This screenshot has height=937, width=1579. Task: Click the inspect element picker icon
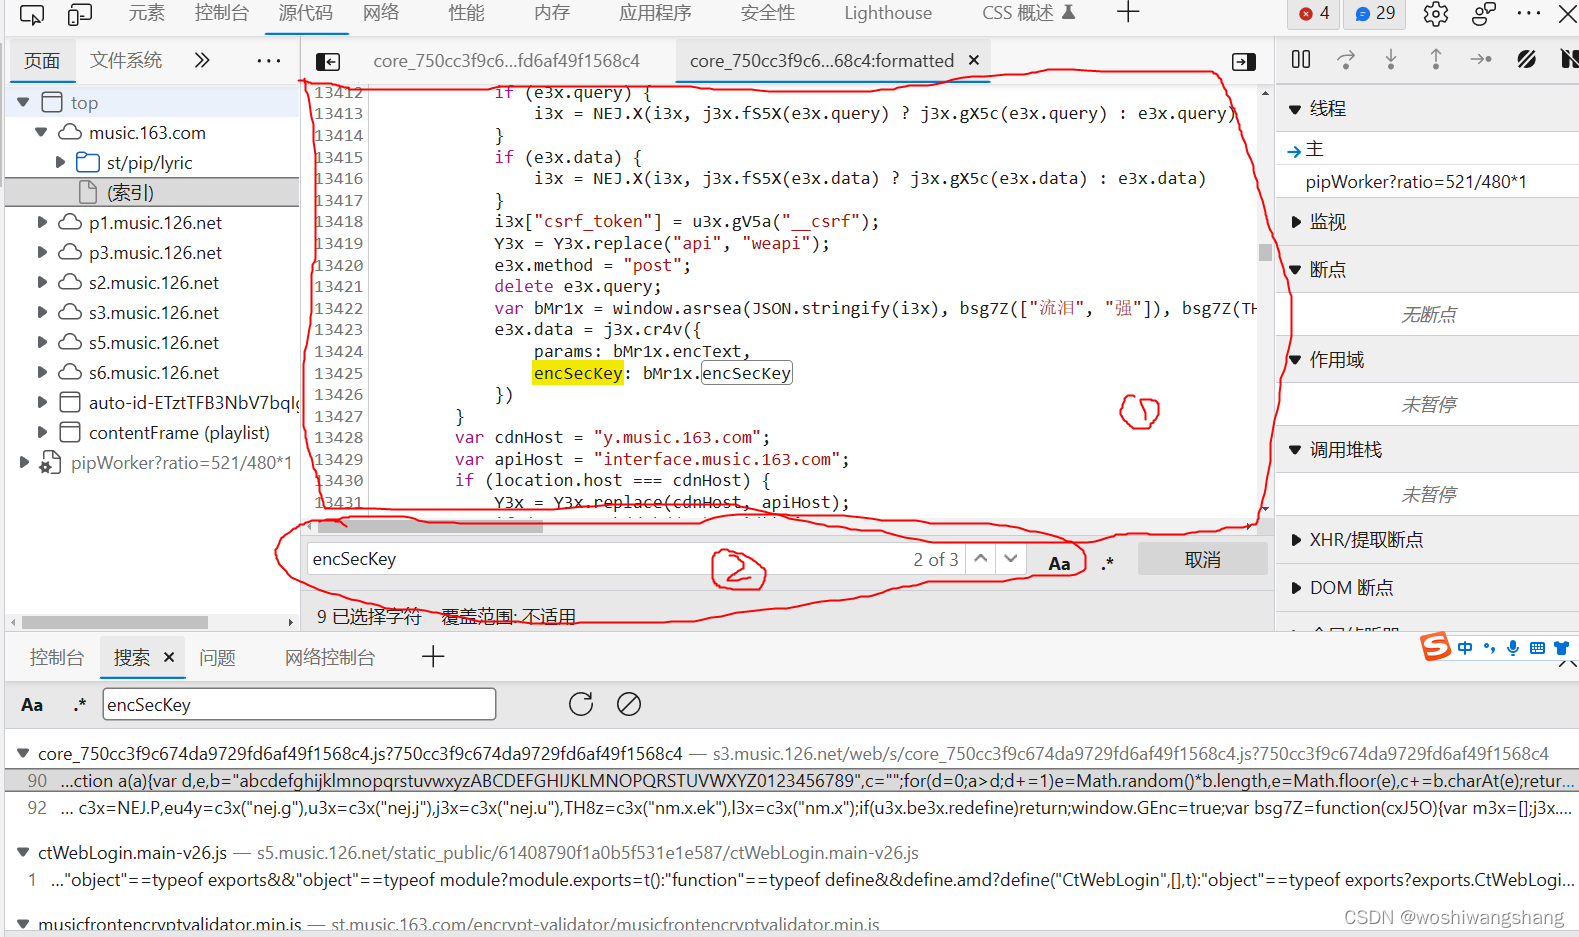[32, 14]
